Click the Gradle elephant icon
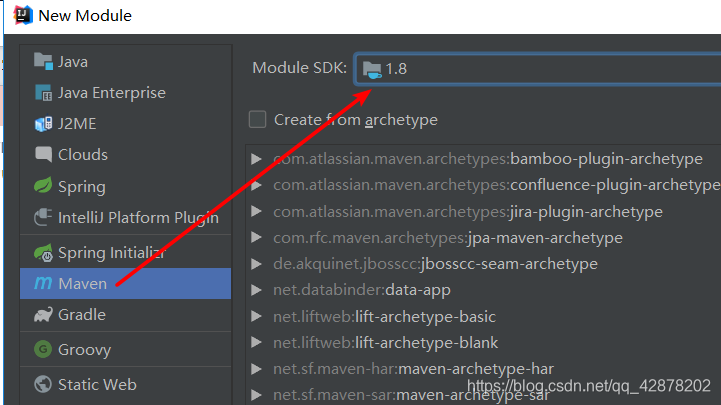The image size is (721, 405). click(x=43, y=314)
